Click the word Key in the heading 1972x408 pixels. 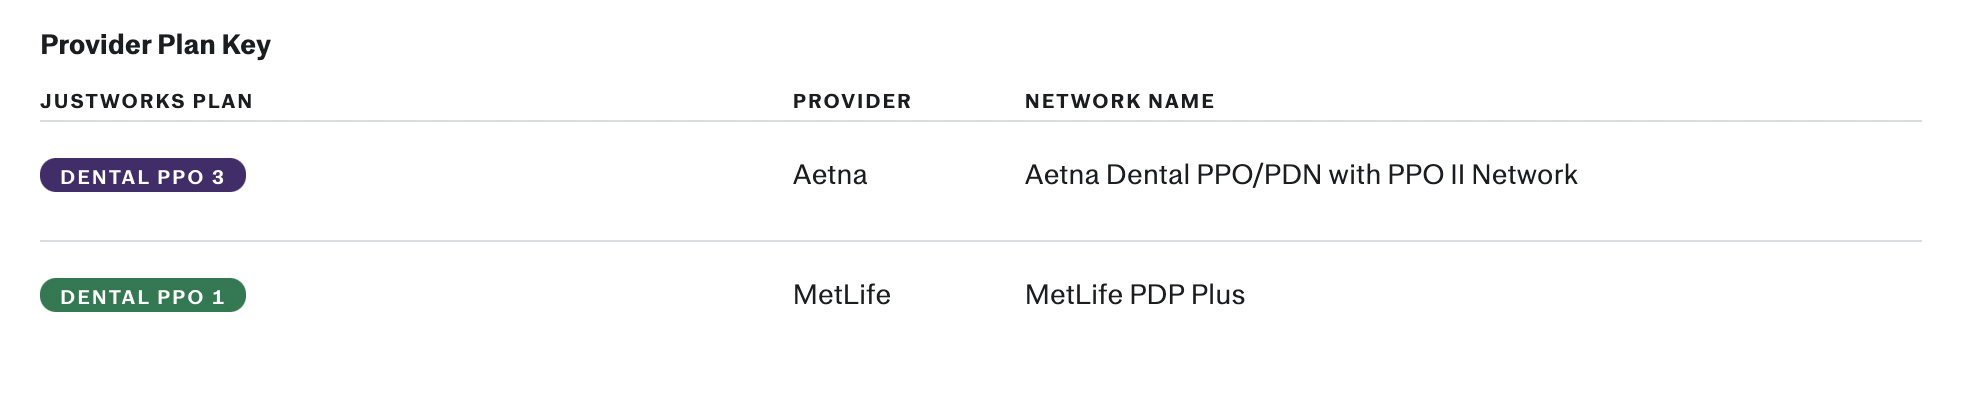pos(246,45)
